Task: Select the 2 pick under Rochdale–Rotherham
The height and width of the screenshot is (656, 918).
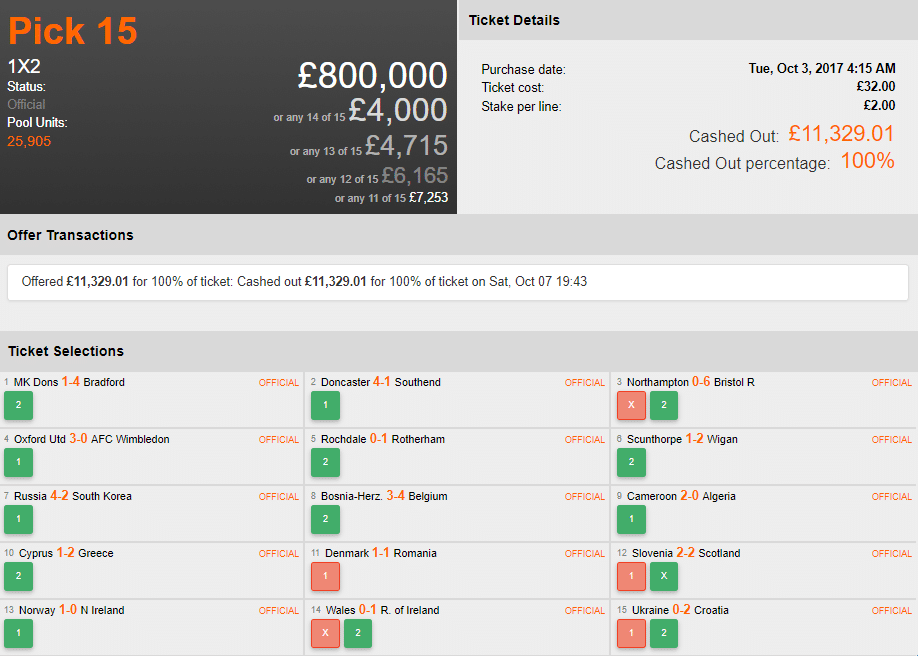Action: click(325, 462)
